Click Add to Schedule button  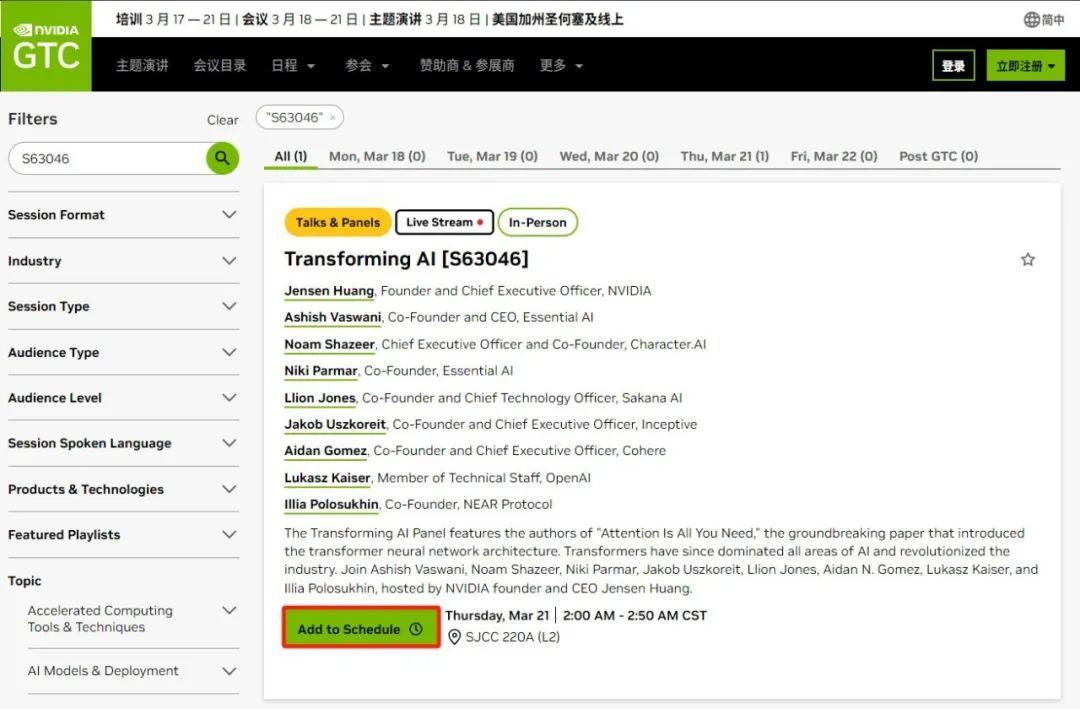[x=360, y=628]
